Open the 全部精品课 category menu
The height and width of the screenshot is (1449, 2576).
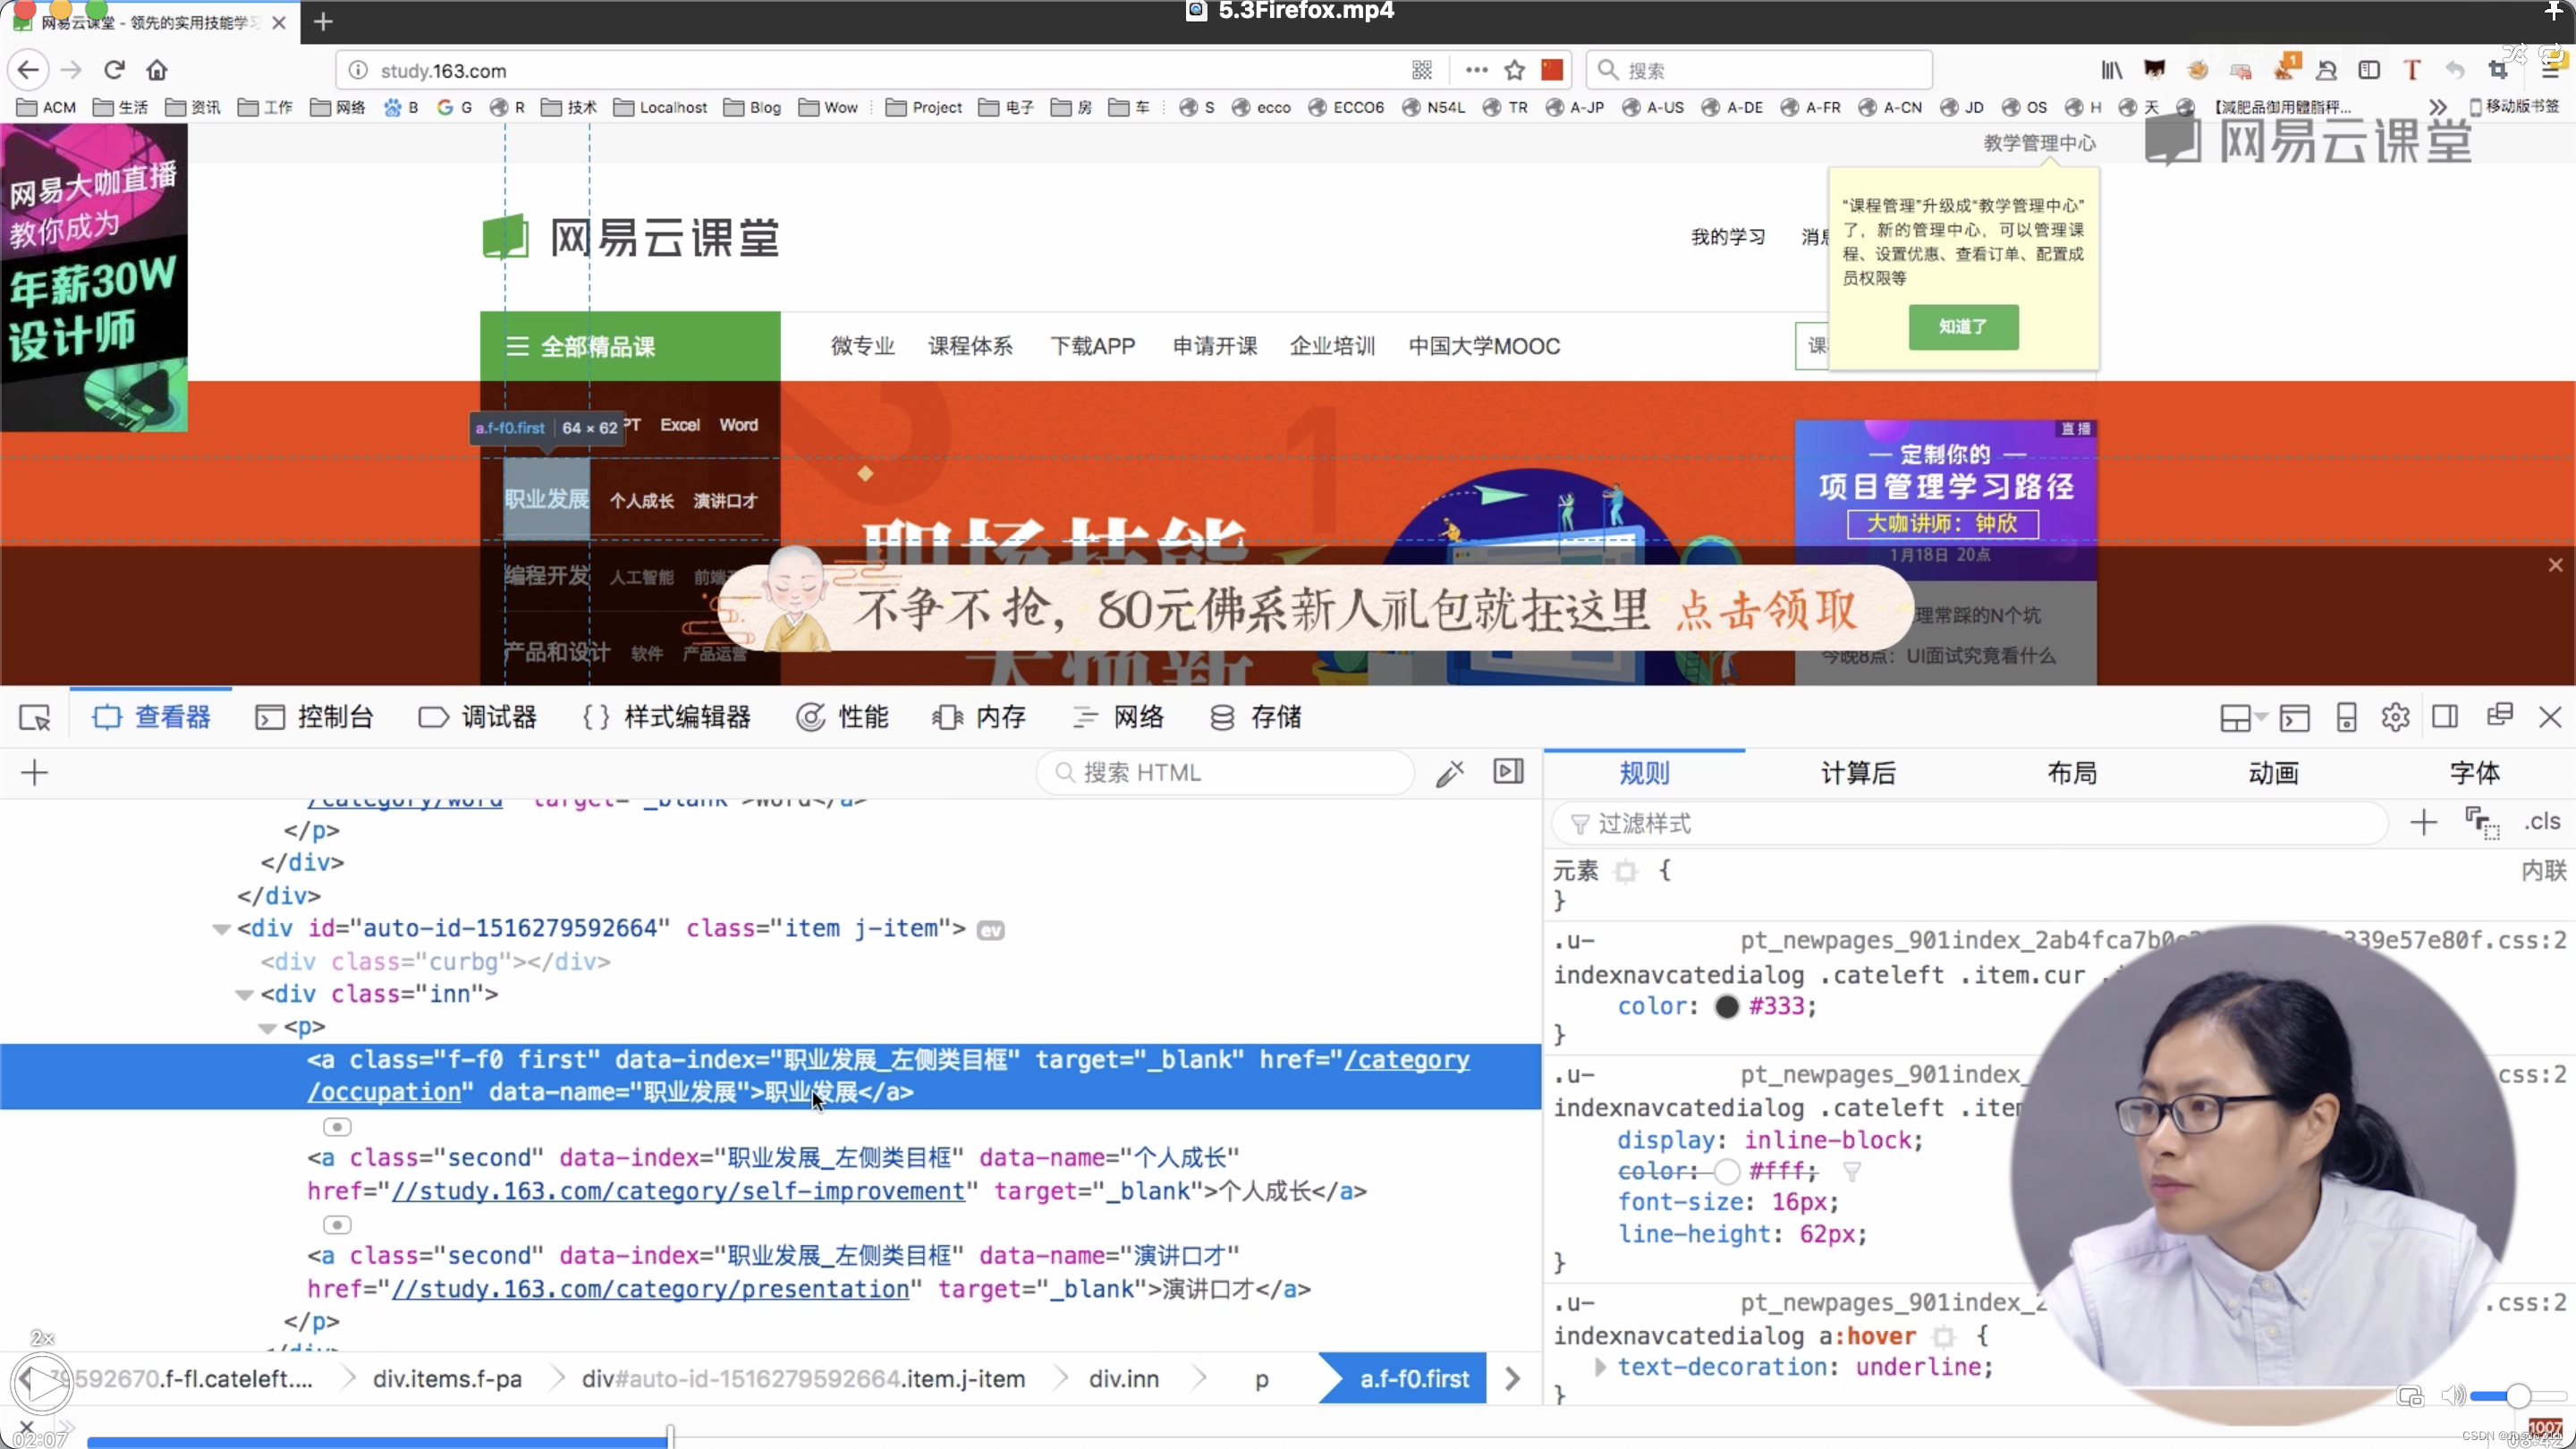click(x=630, y=346)
